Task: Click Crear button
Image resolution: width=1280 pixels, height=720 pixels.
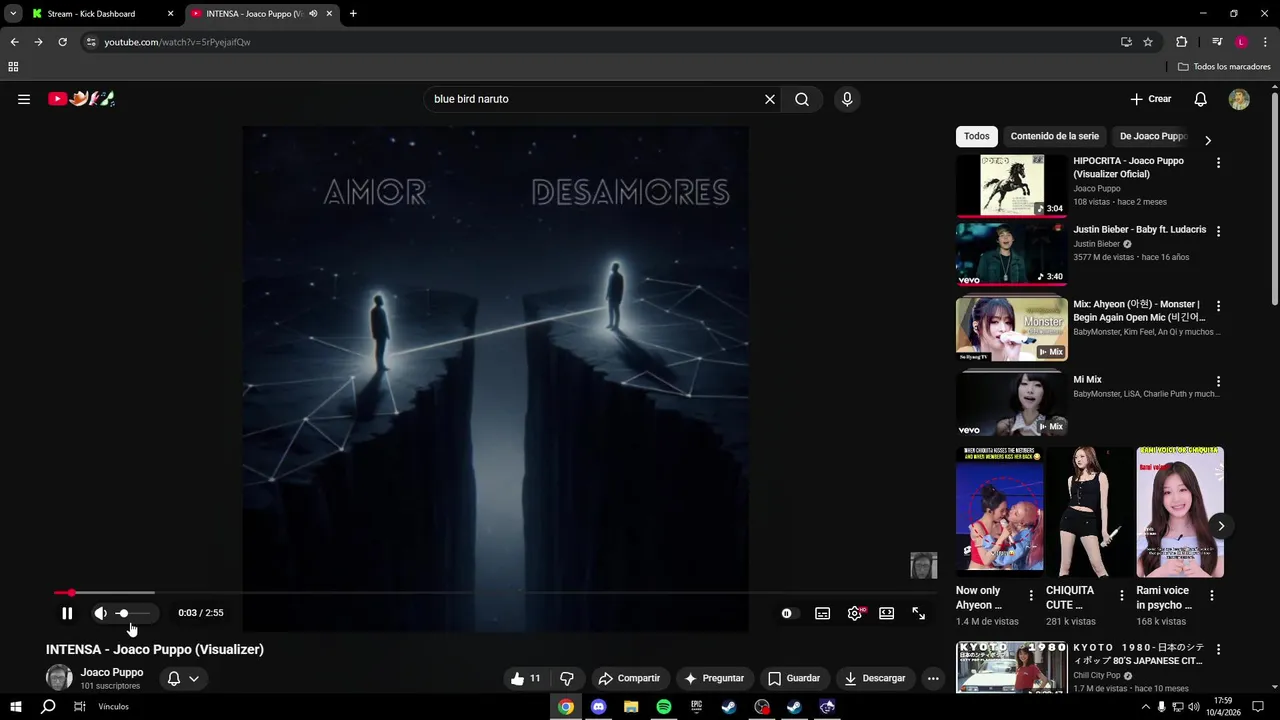Action: pyautogui.click(x=1151, y=99)
